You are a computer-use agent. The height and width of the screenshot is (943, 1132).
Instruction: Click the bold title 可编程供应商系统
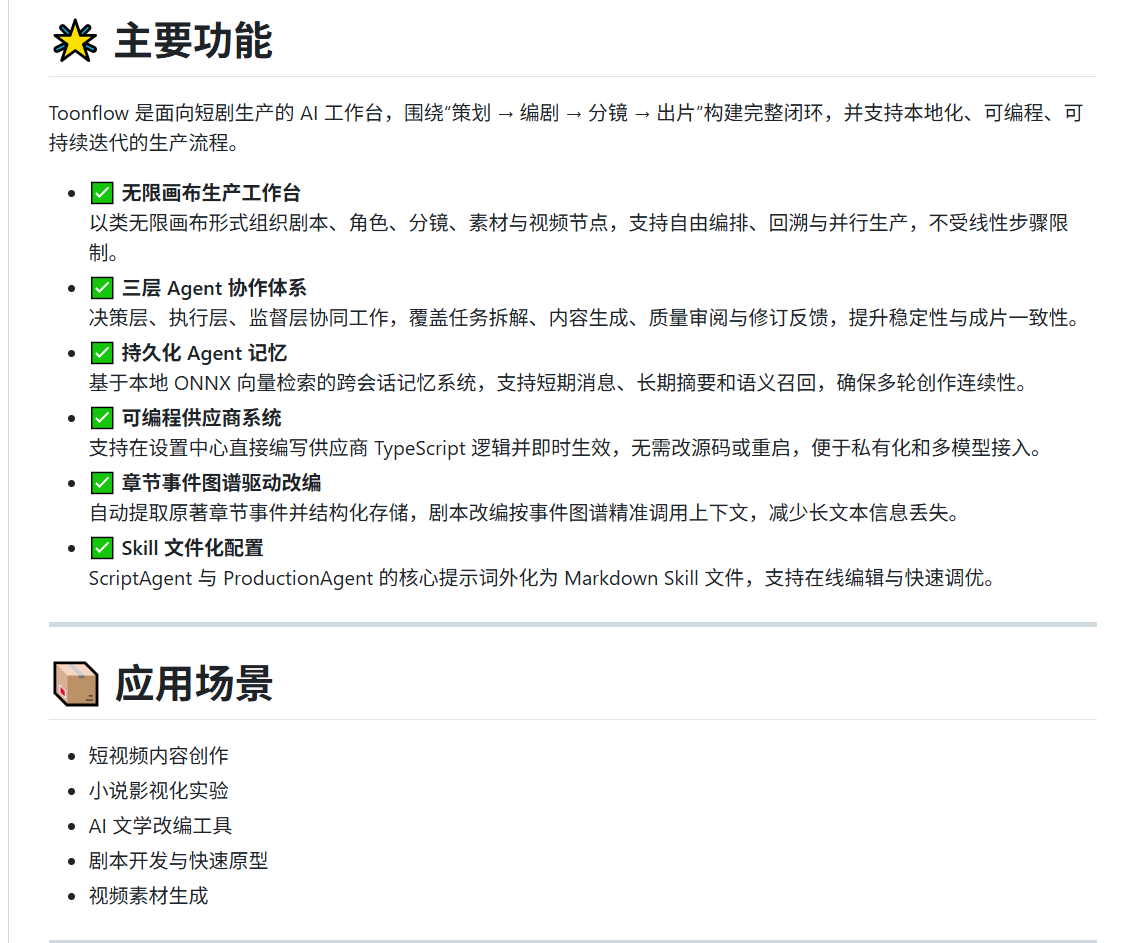[201, 418]
